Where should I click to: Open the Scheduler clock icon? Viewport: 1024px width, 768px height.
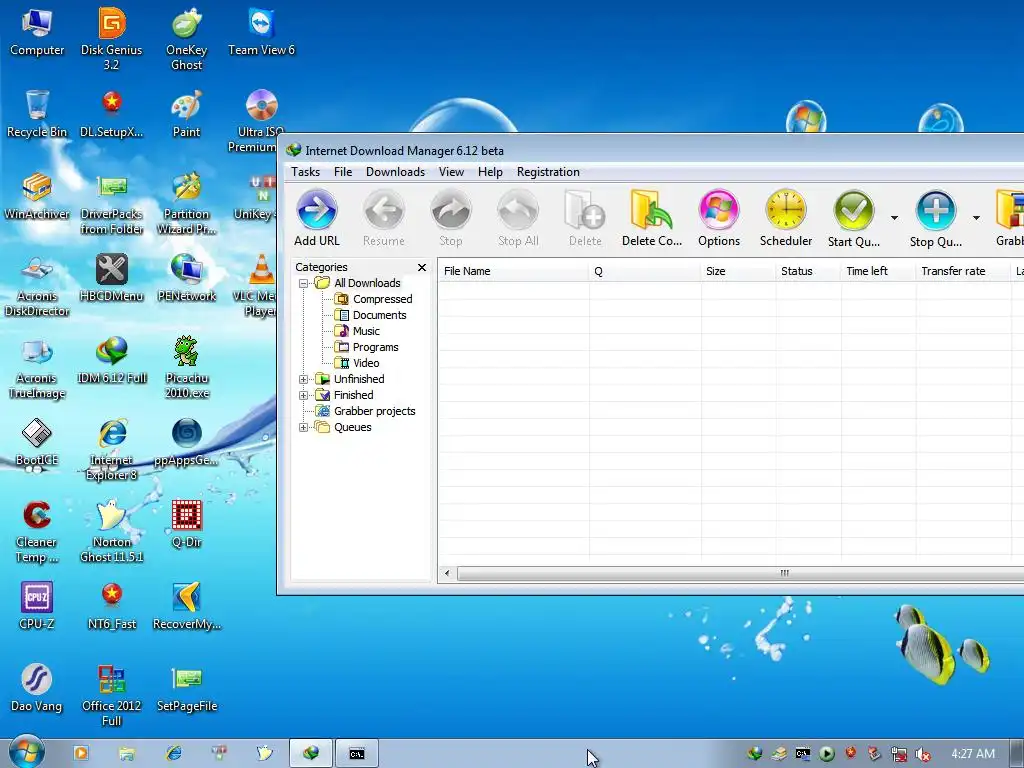tap(786, 210)
